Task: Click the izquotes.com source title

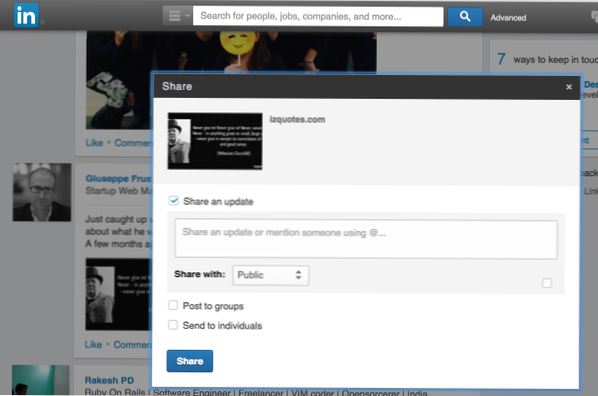Action: [297, 119]
